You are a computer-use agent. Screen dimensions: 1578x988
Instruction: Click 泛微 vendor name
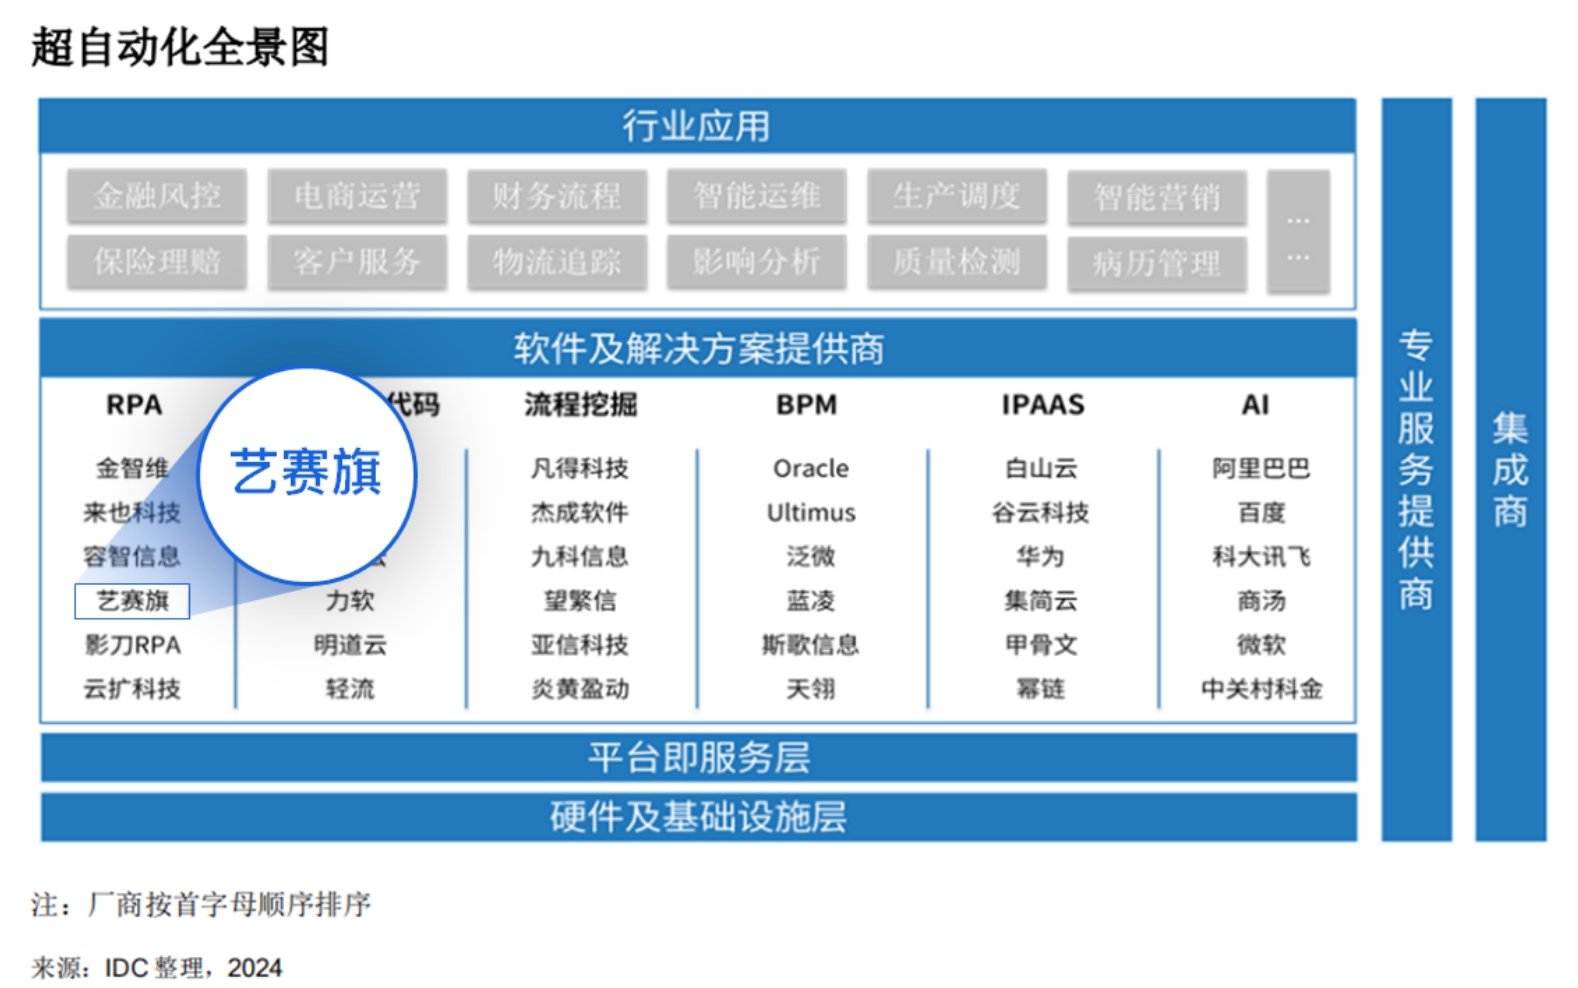click(811, 556)
